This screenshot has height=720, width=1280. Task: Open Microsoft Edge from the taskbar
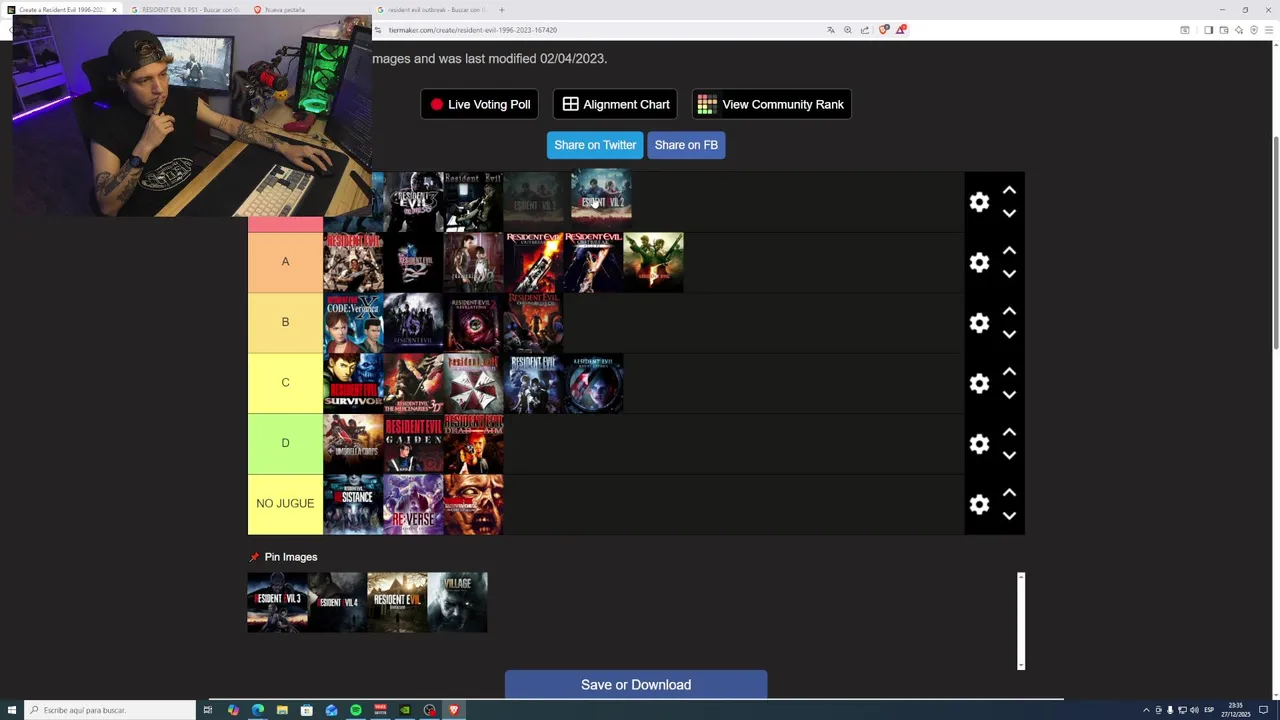click(x=258, y=710)
